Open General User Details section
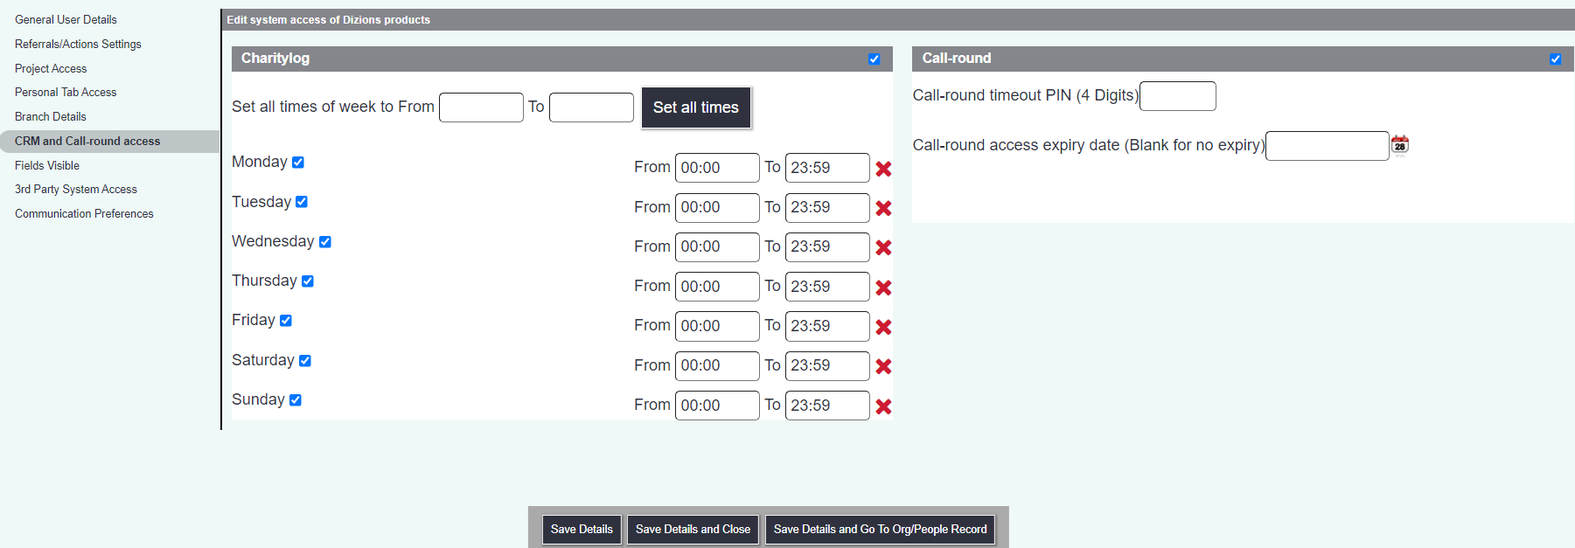 coord(66,20)
